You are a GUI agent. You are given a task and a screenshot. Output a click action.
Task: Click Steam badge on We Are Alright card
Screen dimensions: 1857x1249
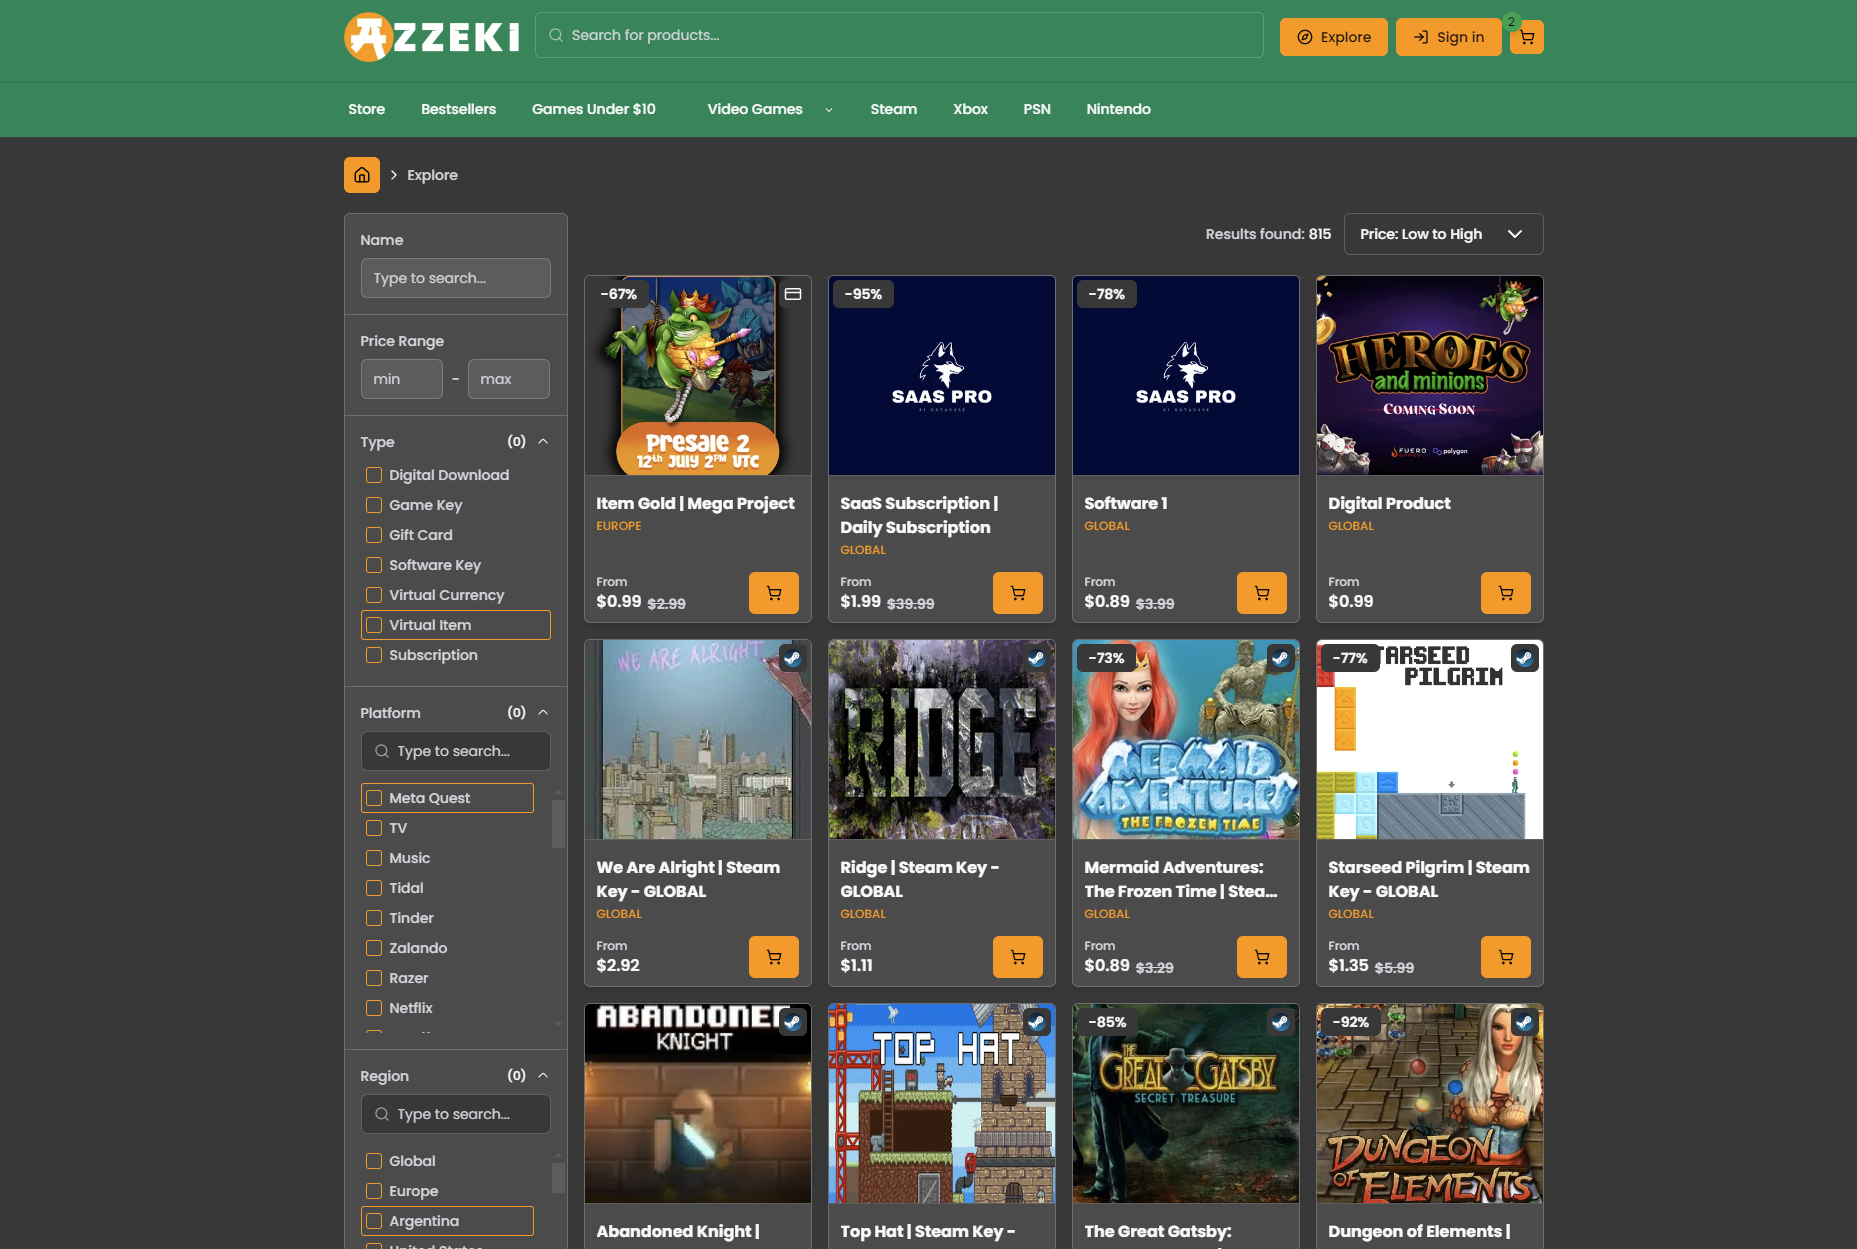tap(792, 658)
